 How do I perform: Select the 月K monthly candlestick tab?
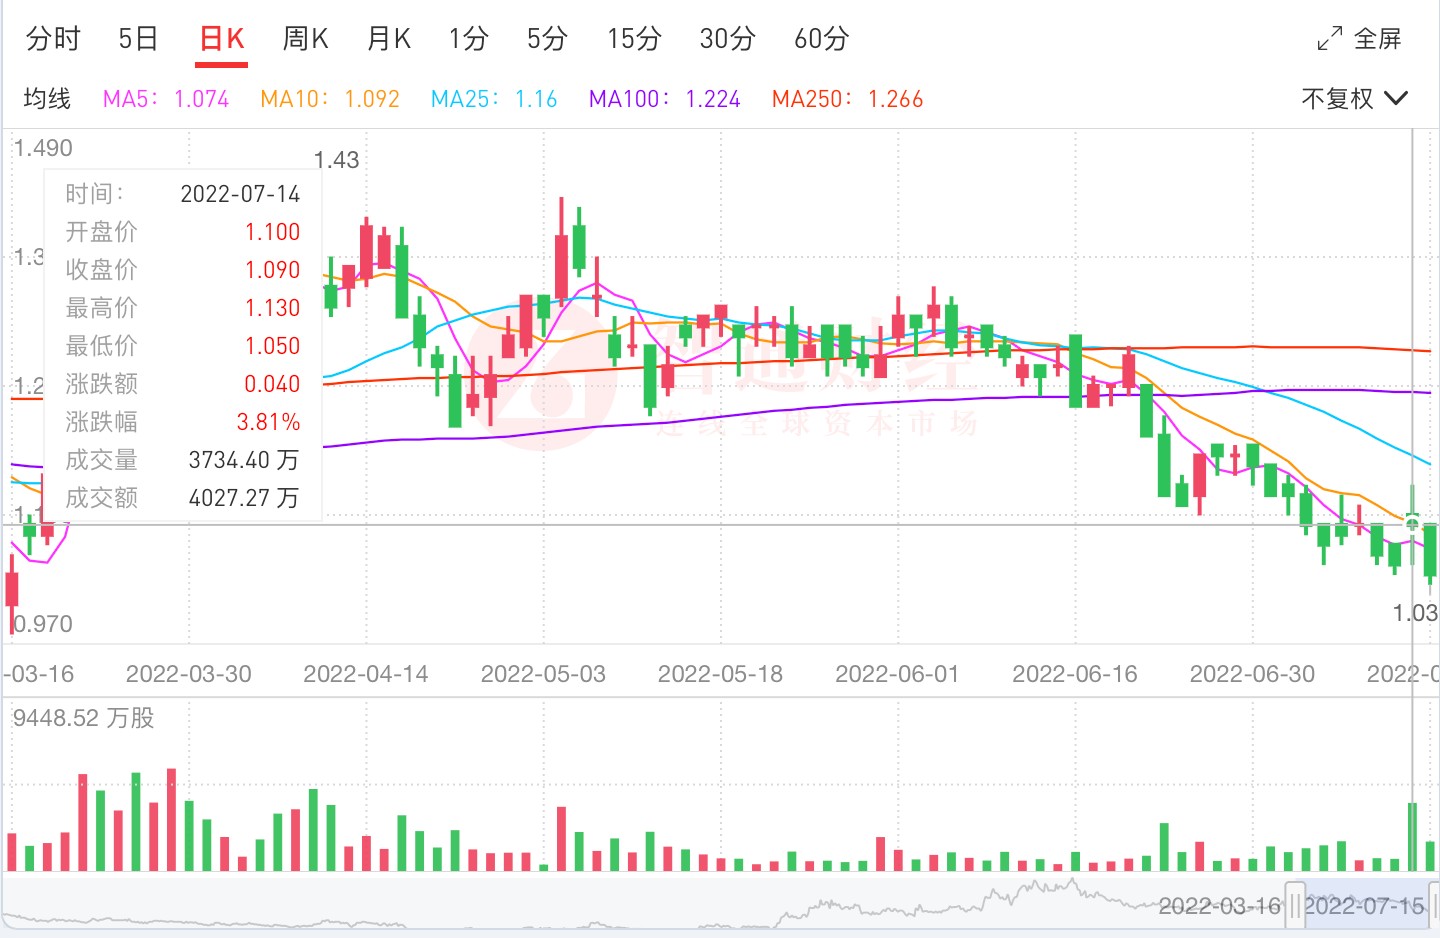389,39
